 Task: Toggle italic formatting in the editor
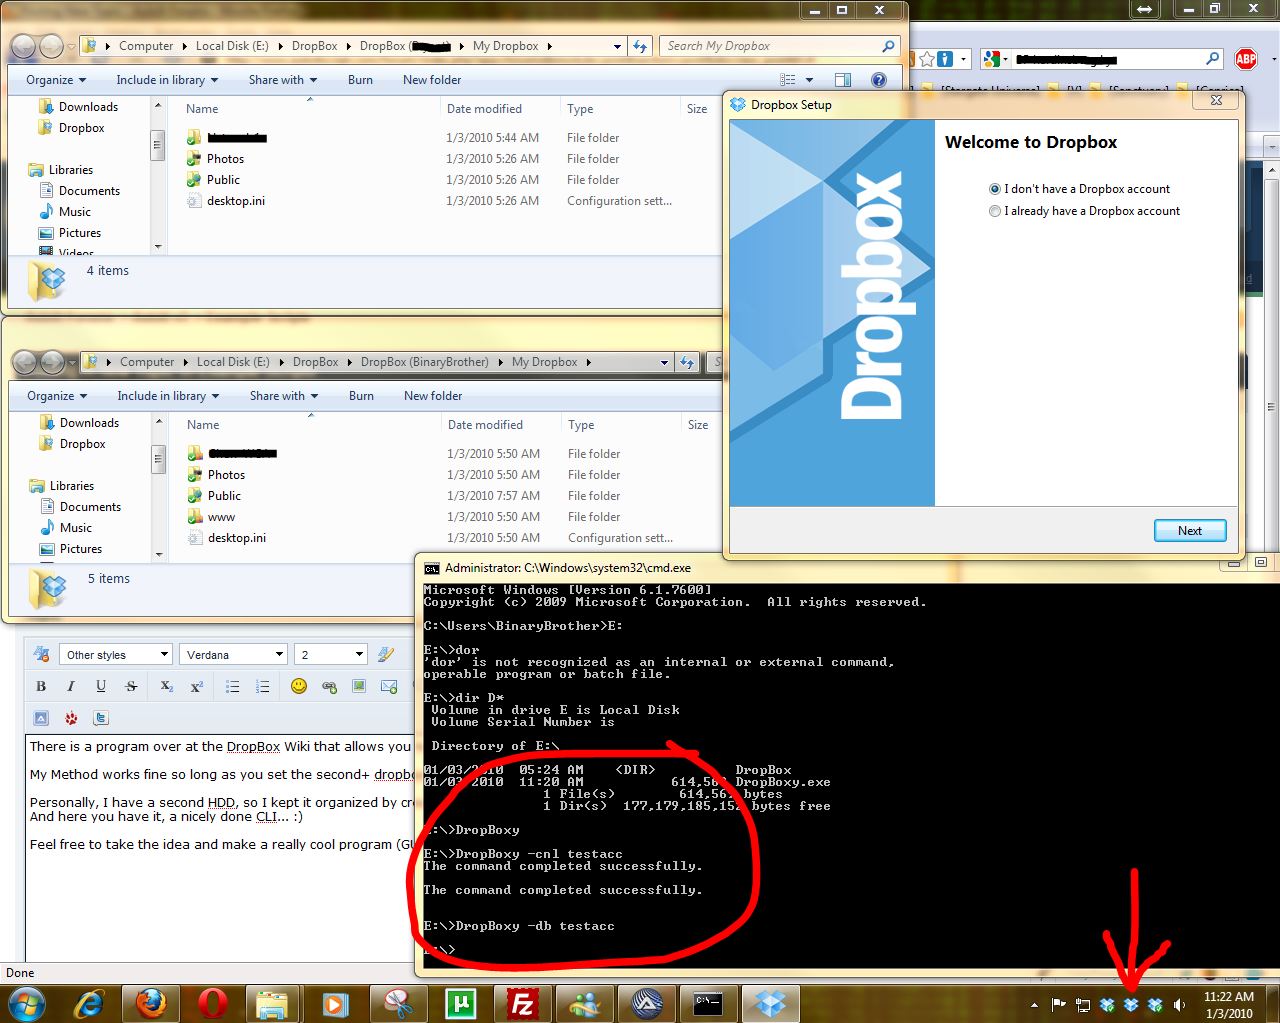(x=71, y=686)
